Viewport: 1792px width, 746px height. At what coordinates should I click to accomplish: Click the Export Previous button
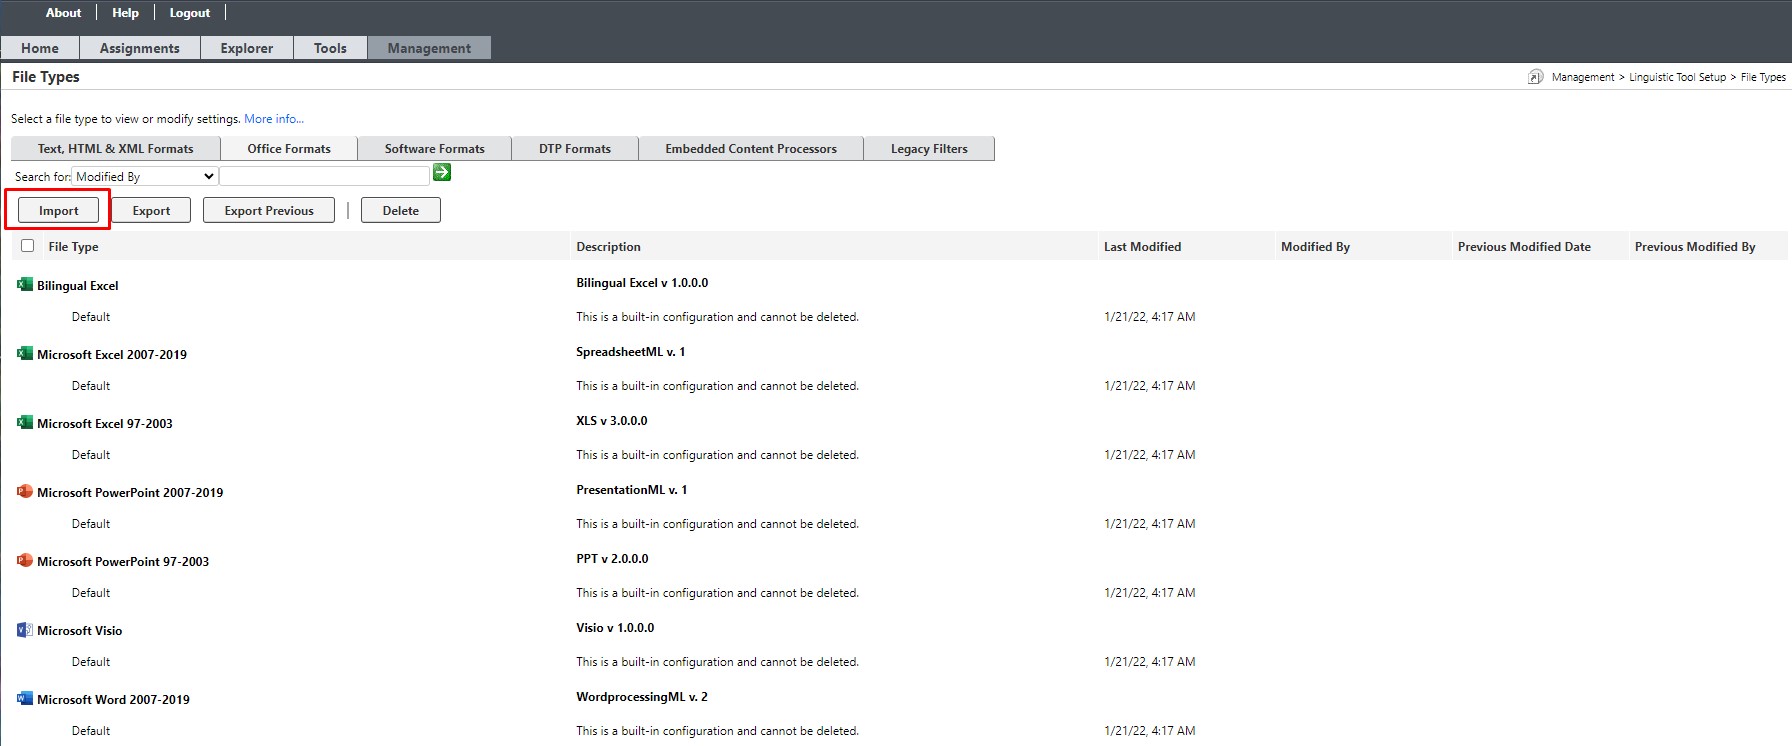coord(269,210)
